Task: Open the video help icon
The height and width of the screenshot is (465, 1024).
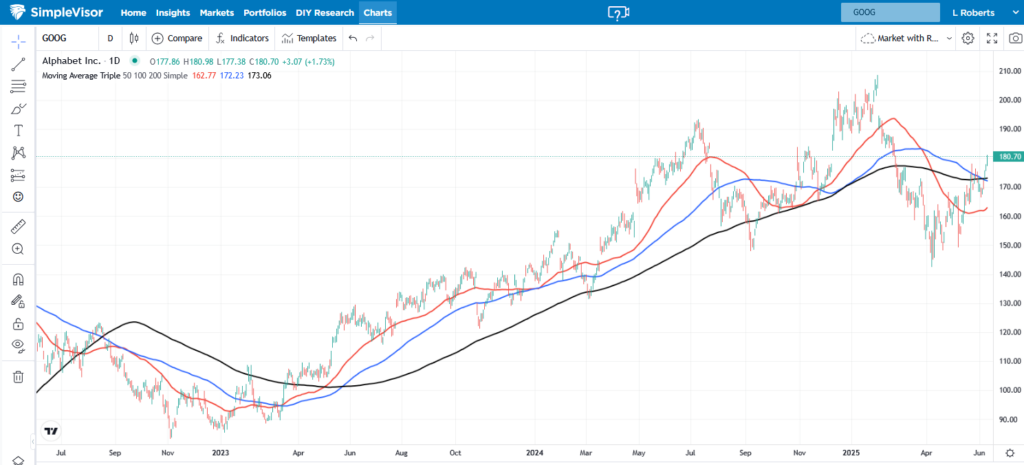Action: (619, 13)
